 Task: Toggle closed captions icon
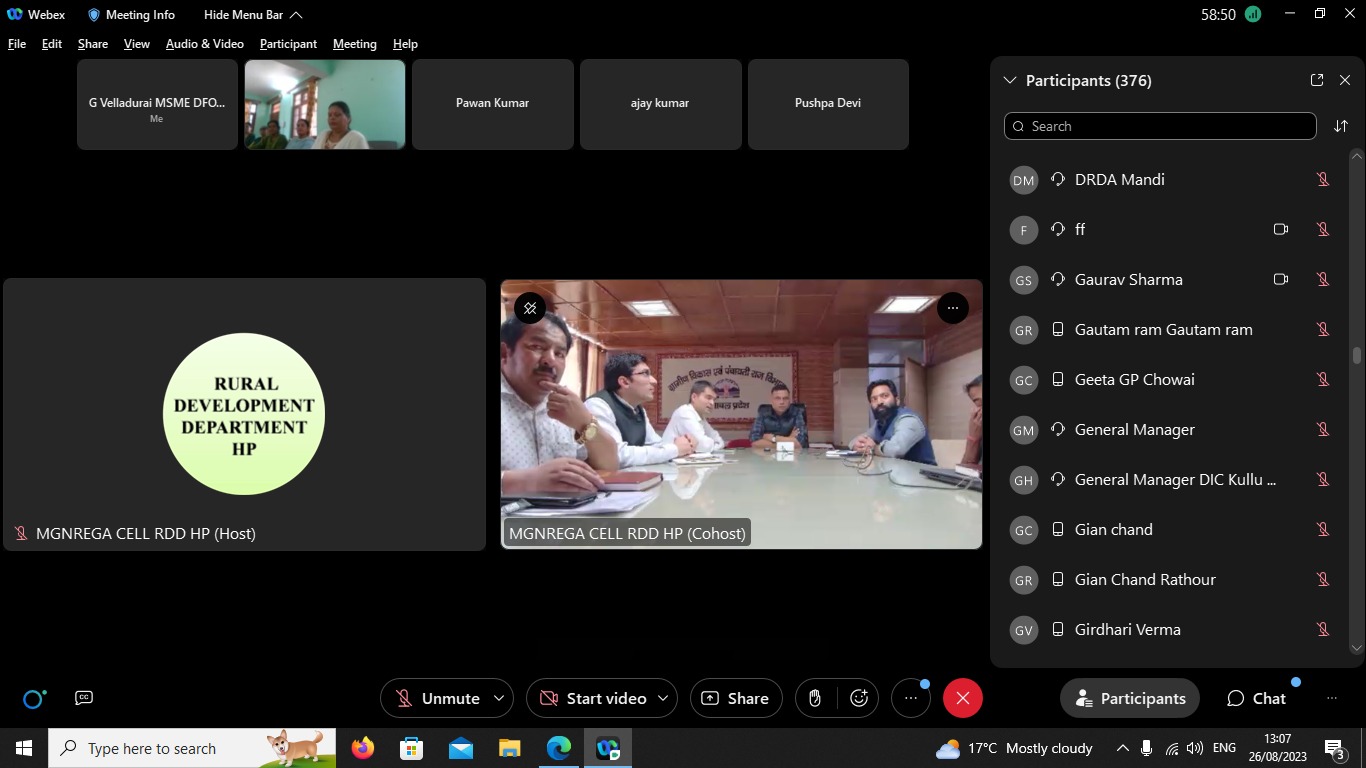[x=84, y=698]
